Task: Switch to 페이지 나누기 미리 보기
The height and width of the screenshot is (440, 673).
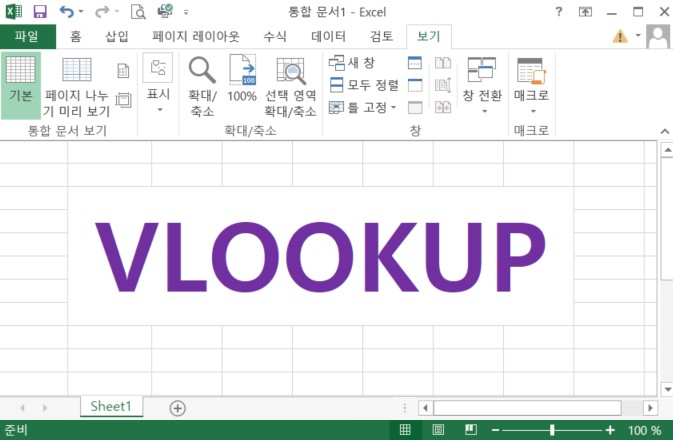Action: click(76, 87)
